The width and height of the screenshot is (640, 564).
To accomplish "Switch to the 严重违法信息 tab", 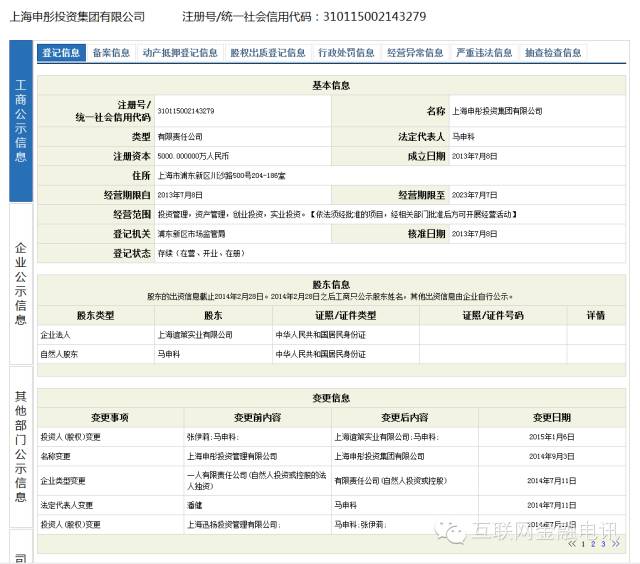I will 484,53.
